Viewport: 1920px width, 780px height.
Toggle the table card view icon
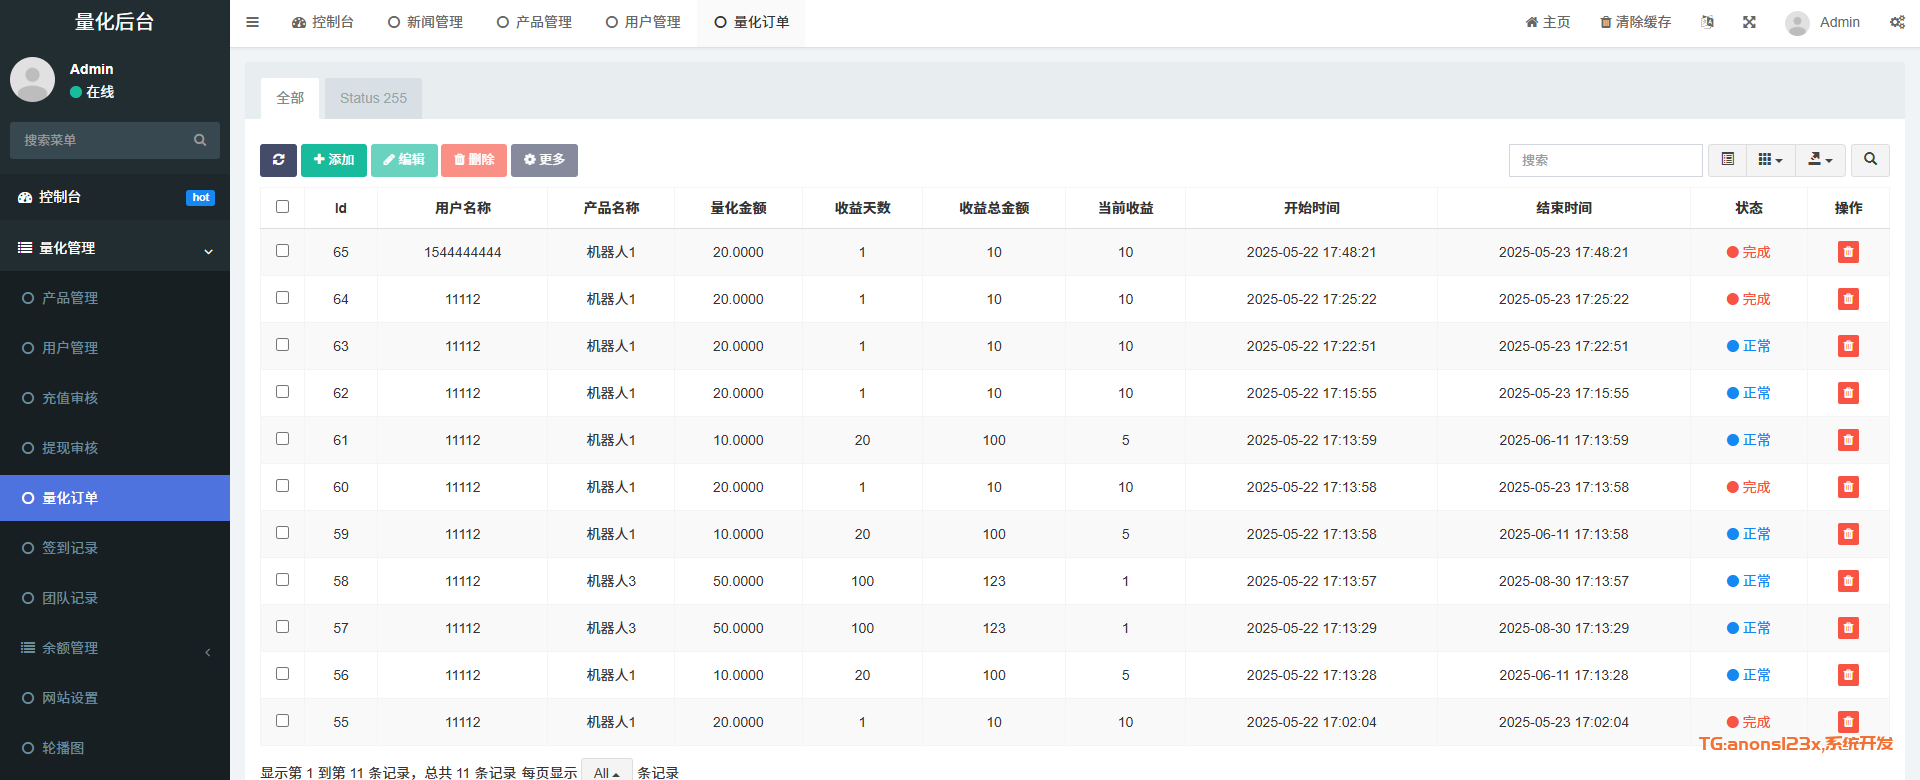pos(1727,160)
